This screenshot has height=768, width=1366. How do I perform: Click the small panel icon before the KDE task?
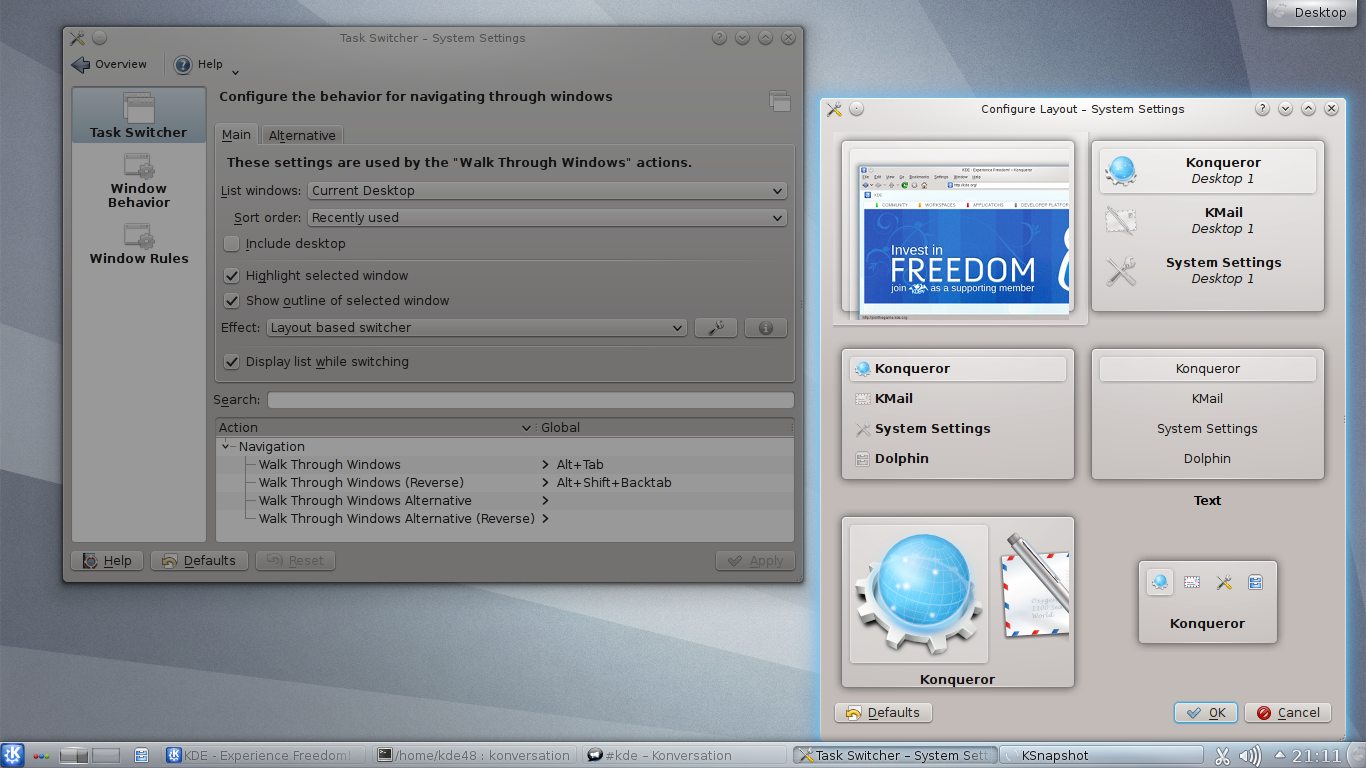(141, 755)
